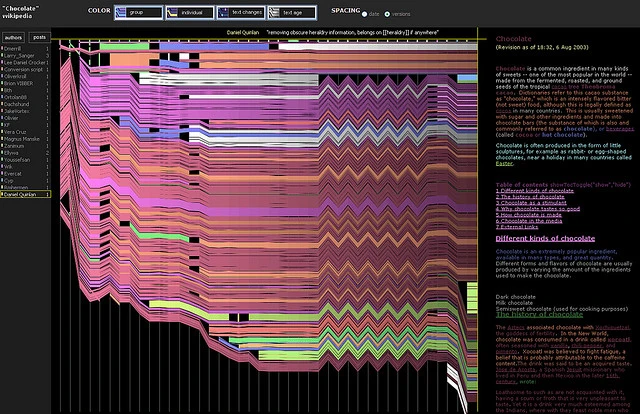Select author Evercat

click(25, 174)
